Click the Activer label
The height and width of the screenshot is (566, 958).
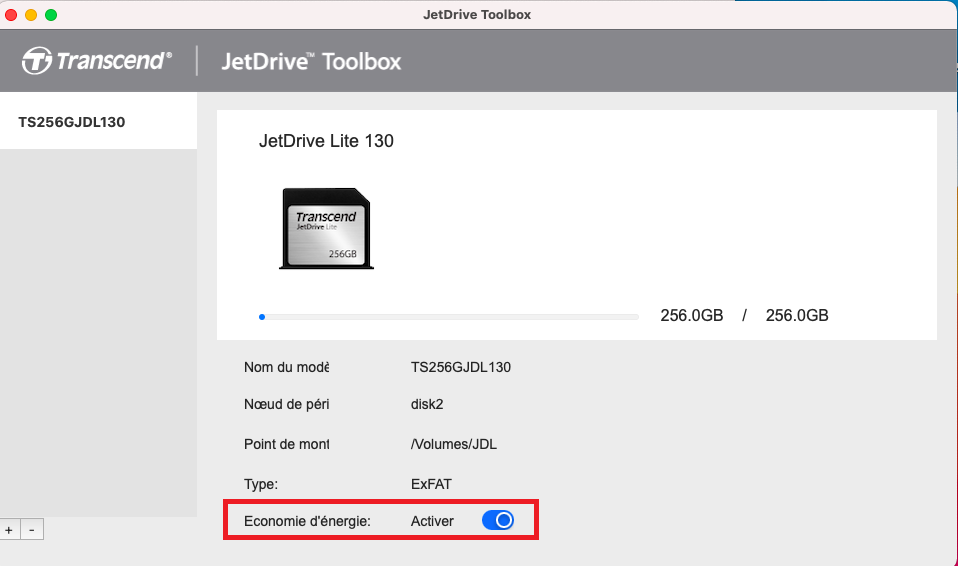coord(432,521)
